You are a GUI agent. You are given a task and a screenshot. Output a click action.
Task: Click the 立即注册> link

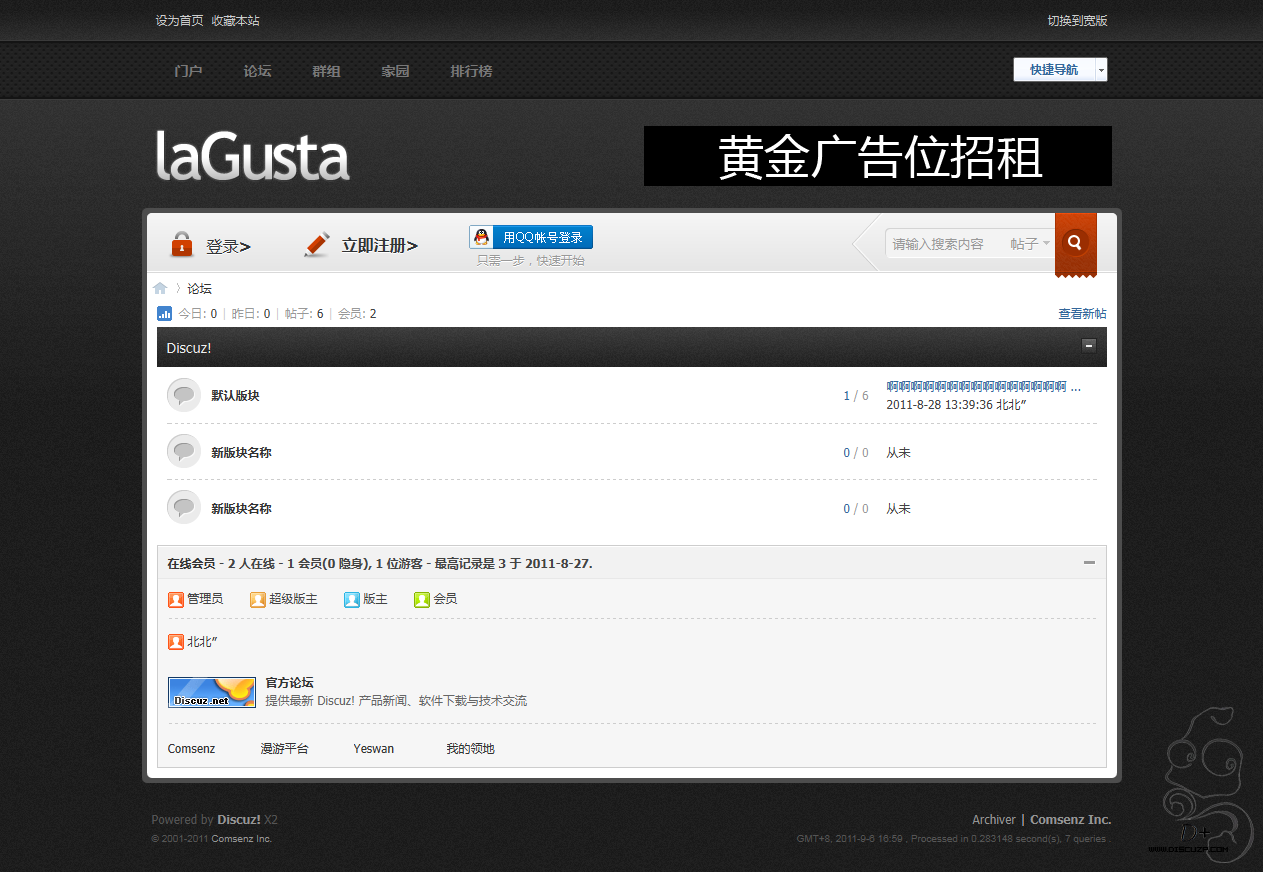tap(380, 245)
